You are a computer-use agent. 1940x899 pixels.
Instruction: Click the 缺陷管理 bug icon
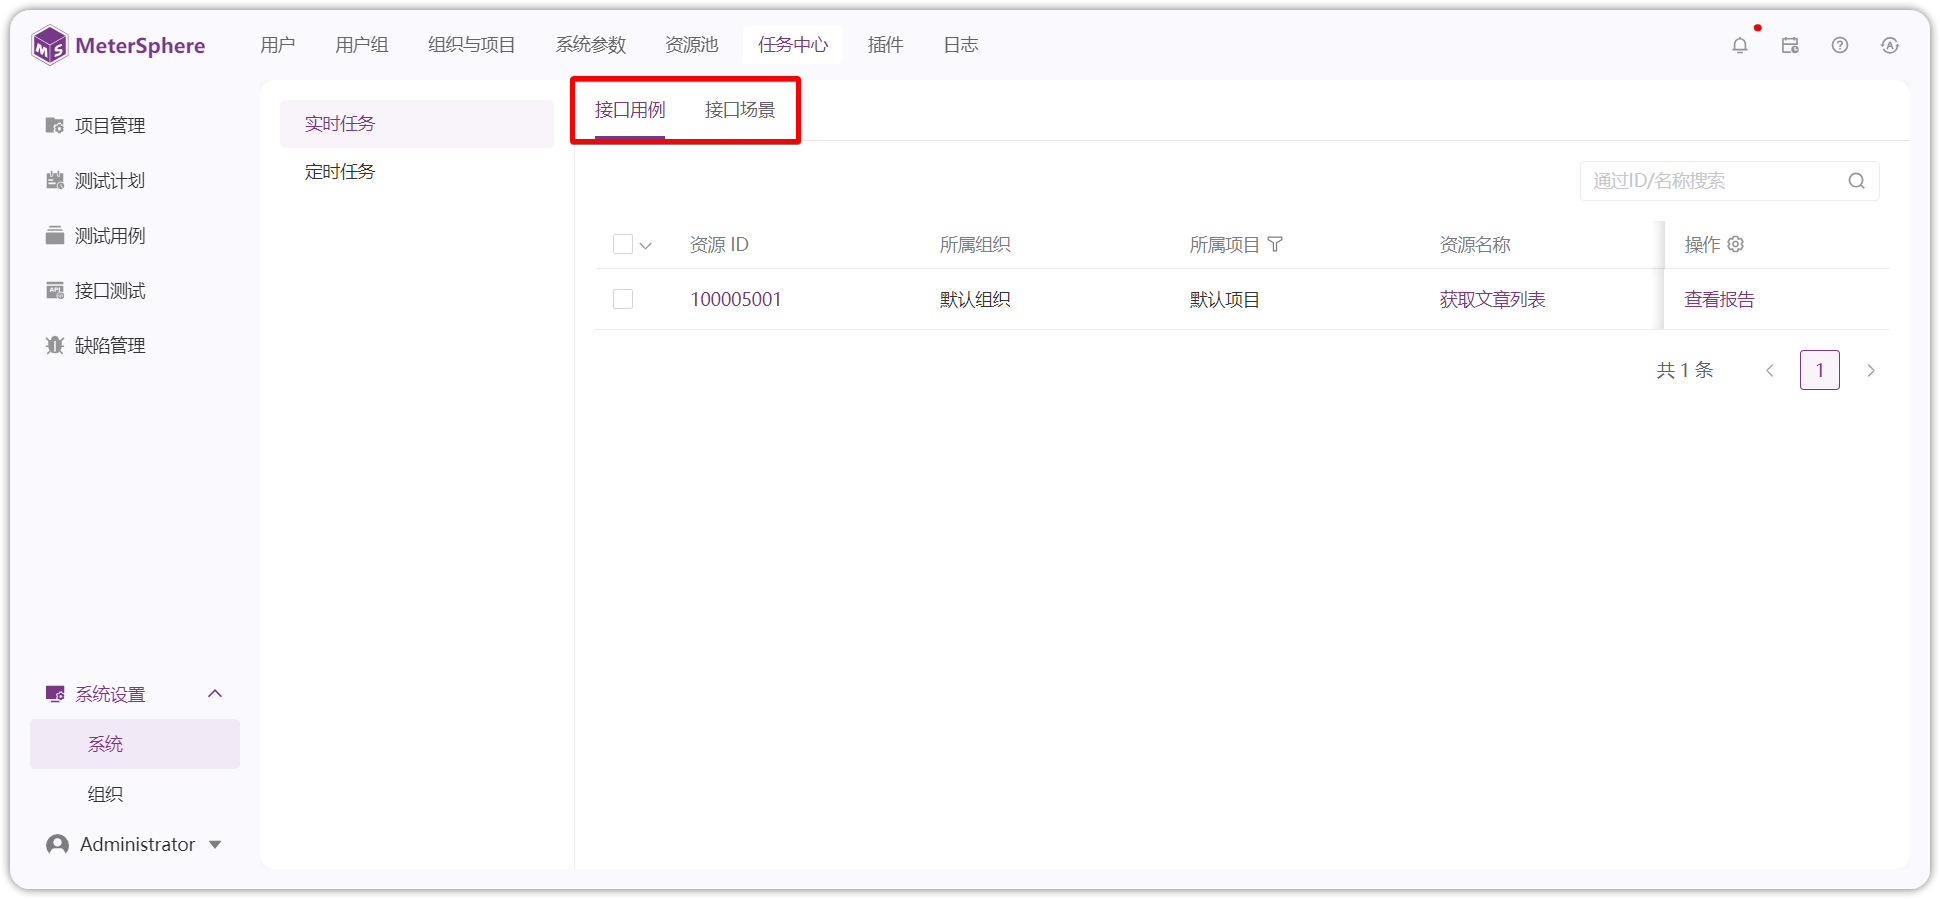55,345
